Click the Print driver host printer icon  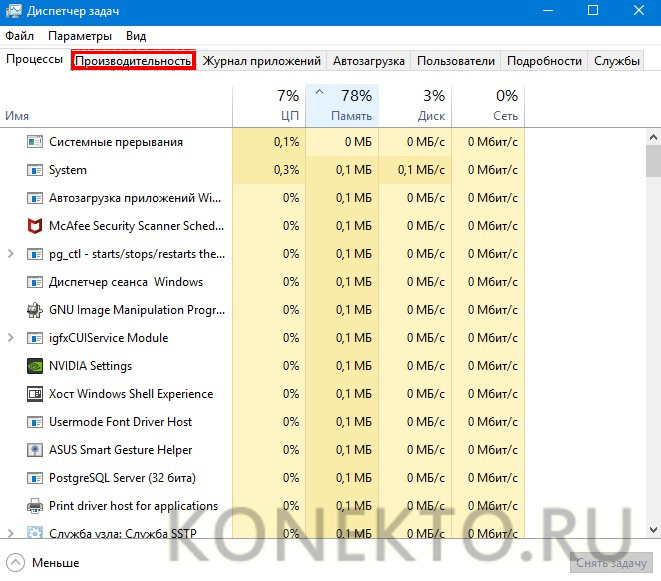click(35, 506)
